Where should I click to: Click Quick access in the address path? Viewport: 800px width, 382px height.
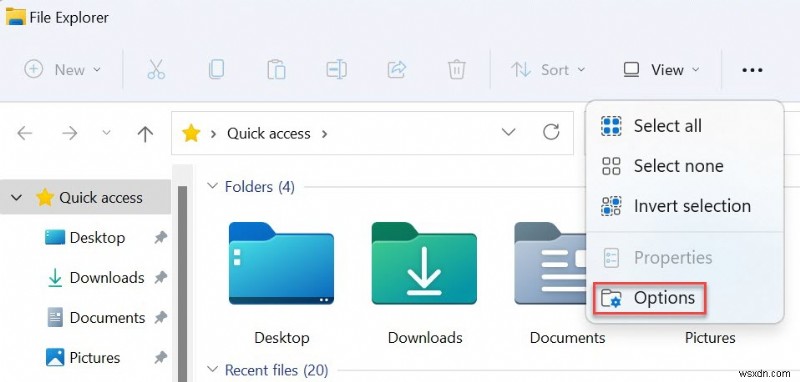coord(268,134)
